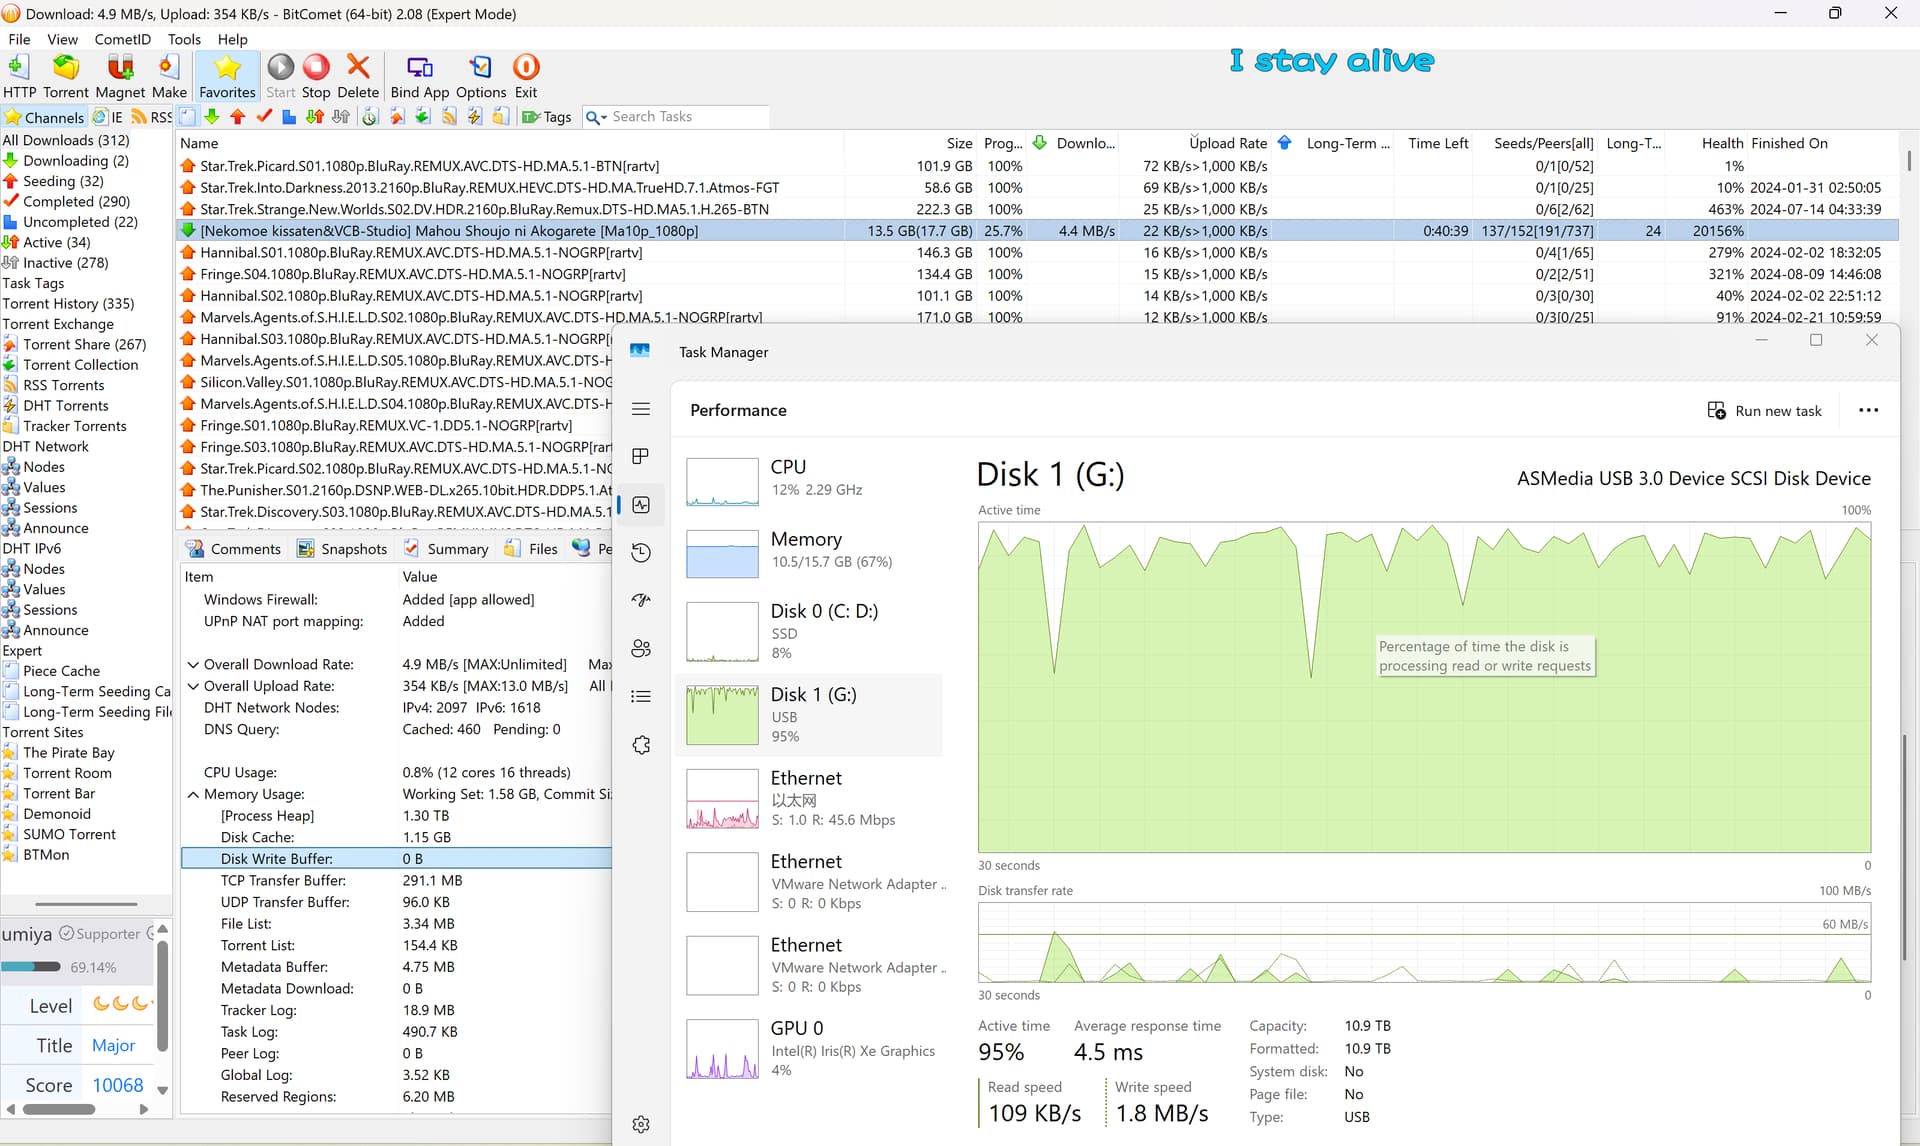Sort task list by Health column
This screenshot has width=1920, height=1146.
tap(1722, 143)
